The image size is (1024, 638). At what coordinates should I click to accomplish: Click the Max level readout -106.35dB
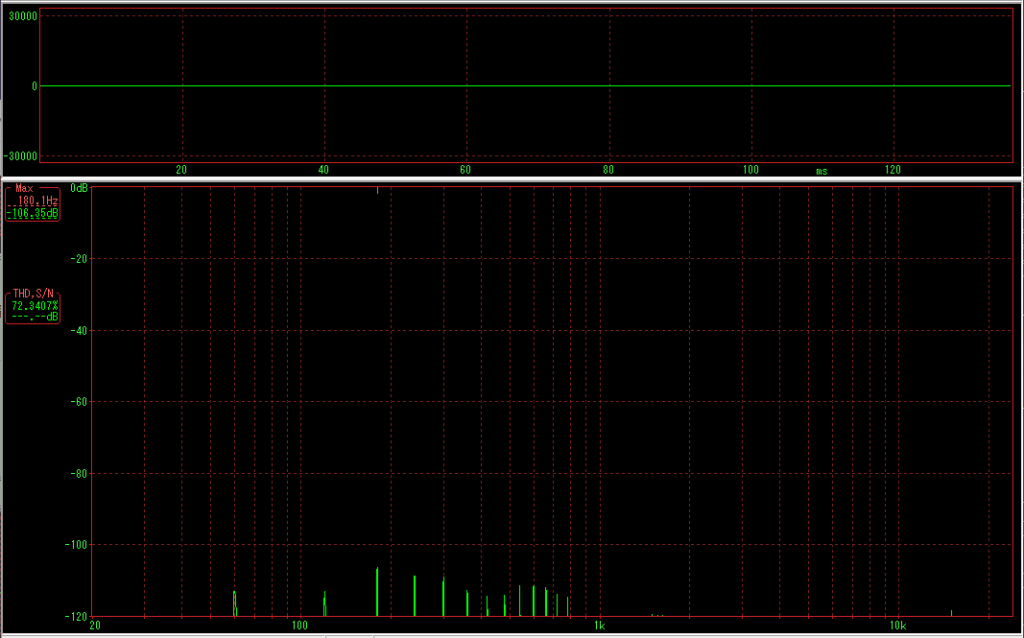coord(32,213)
